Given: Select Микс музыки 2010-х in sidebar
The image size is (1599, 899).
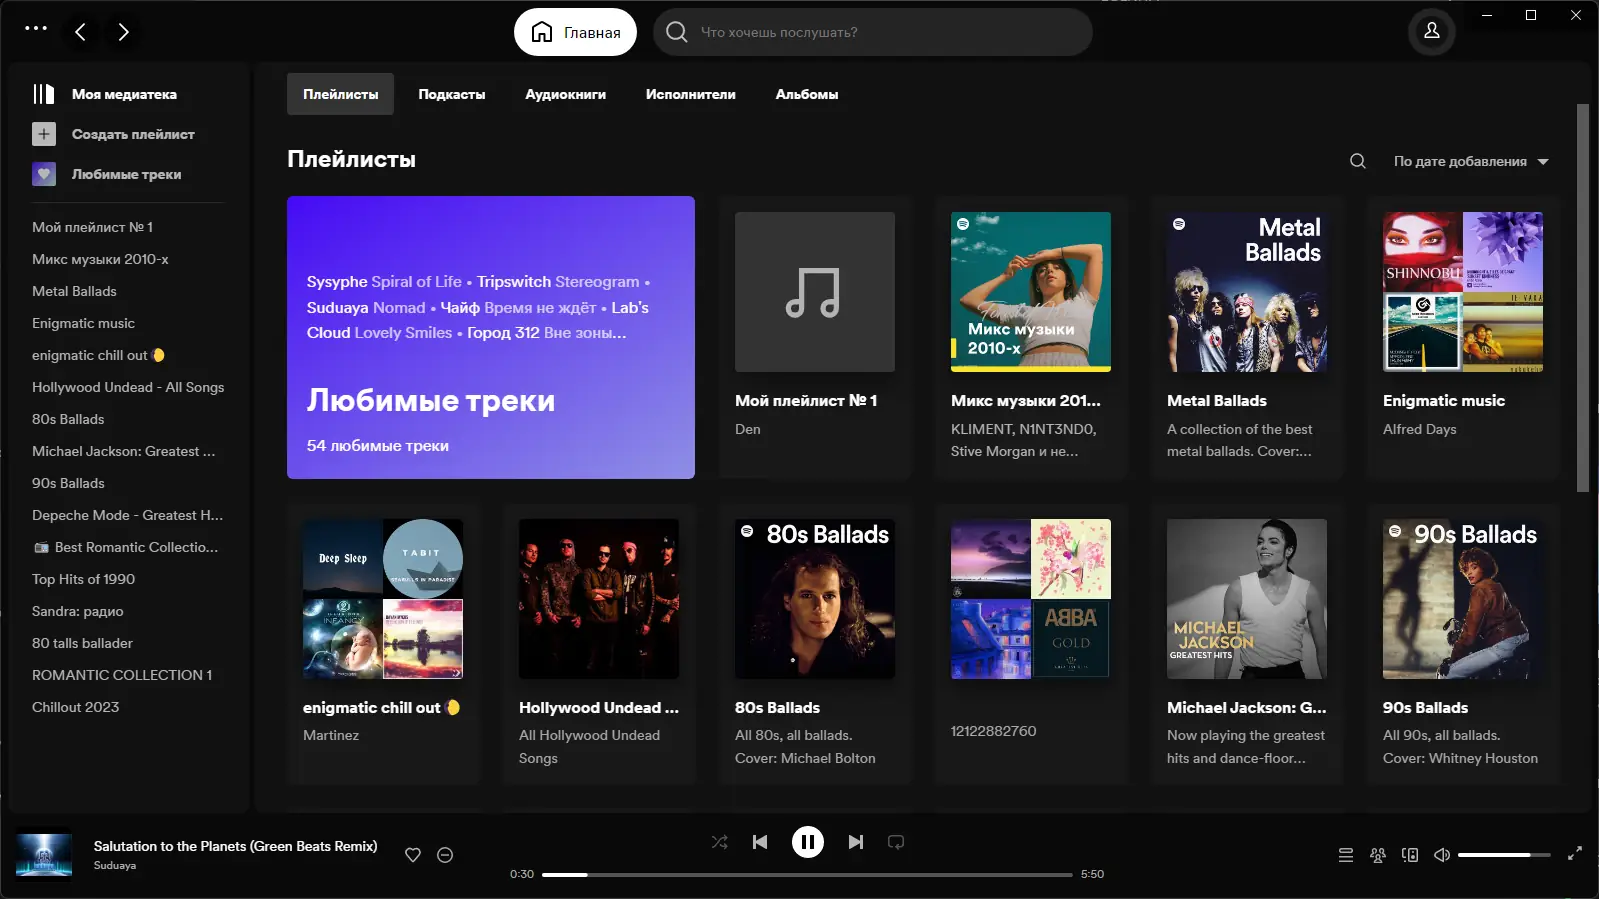Looking at the screenshot, I should click(100, 259).
